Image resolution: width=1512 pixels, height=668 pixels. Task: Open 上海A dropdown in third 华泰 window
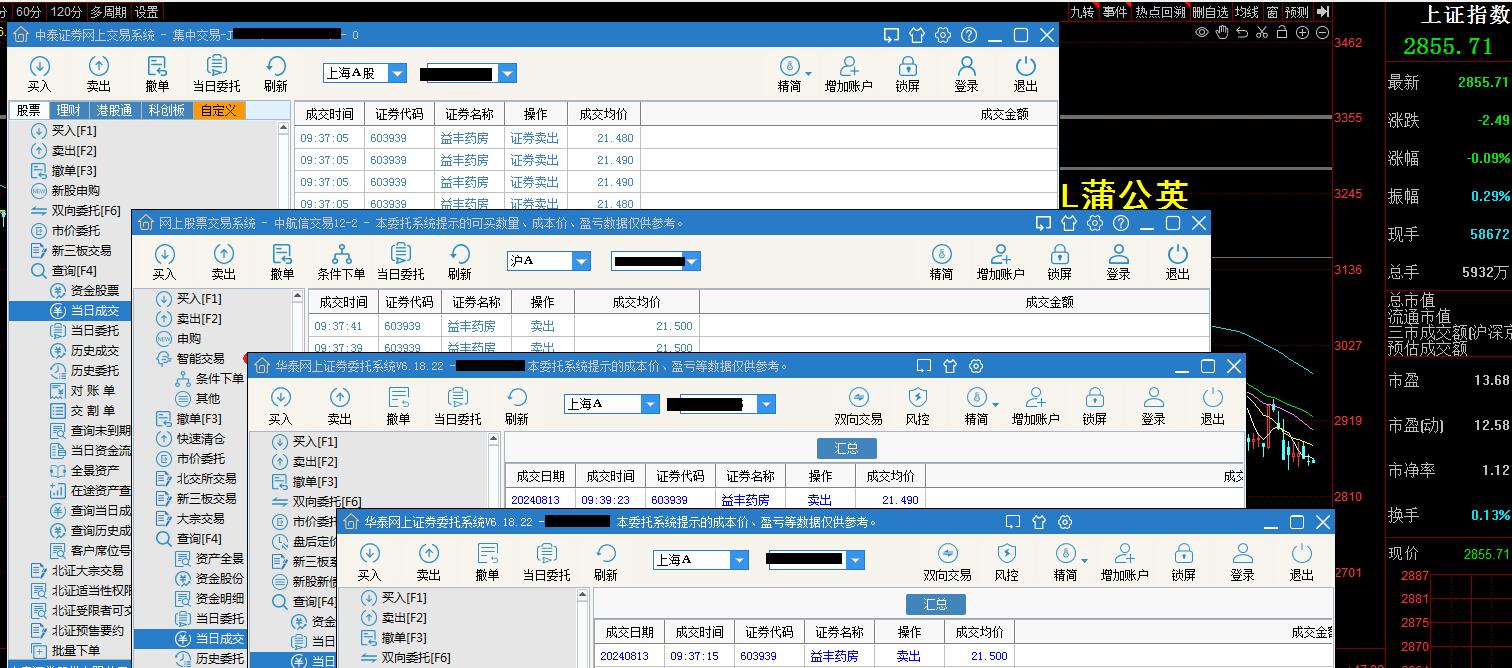coord(650,404)
